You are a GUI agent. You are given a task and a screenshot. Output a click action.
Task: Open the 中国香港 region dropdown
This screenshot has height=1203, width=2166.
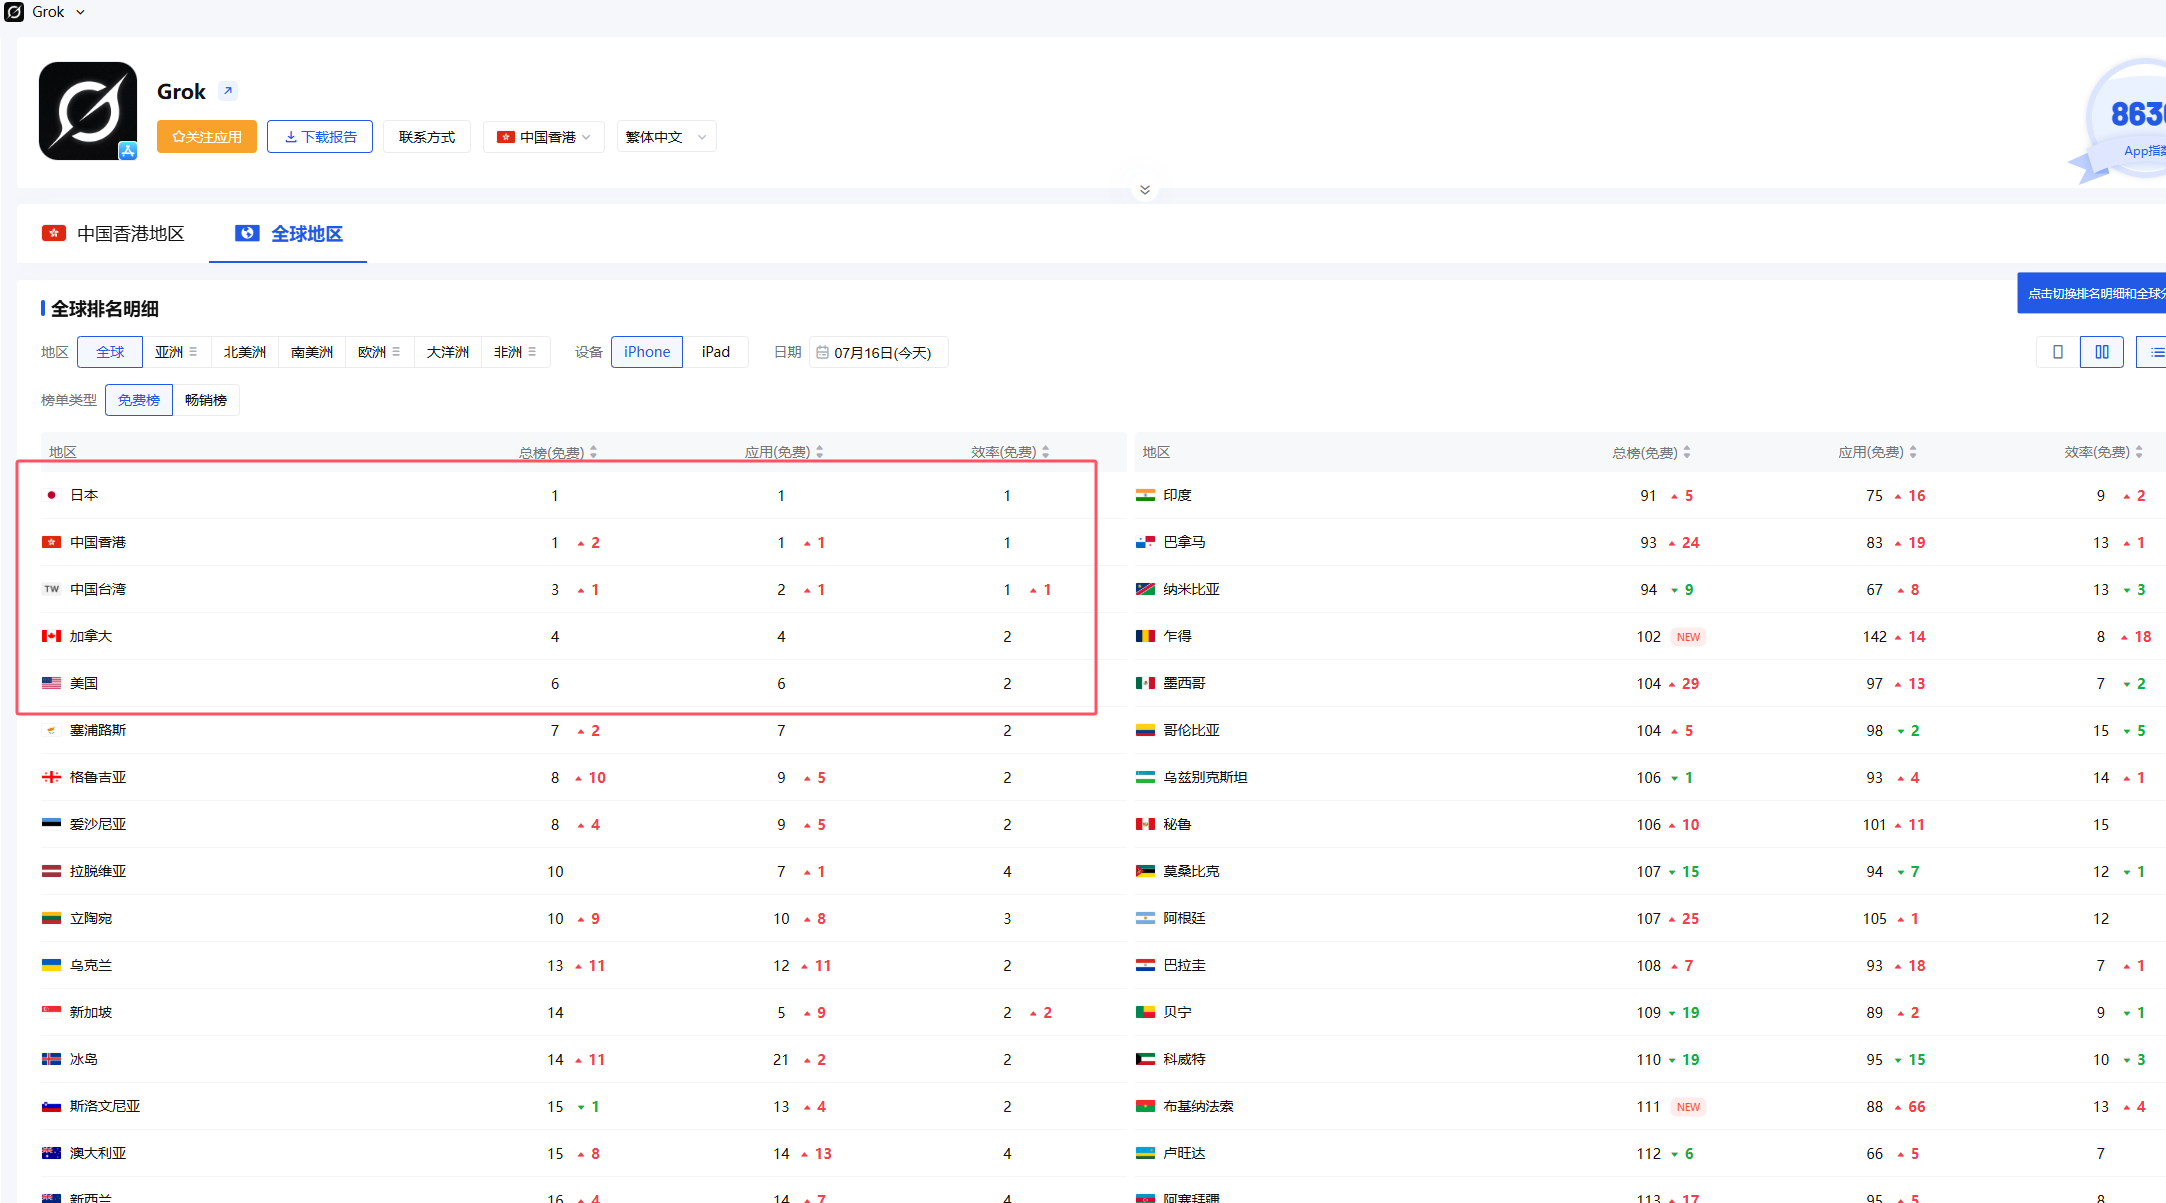click(x=544, y=137)
